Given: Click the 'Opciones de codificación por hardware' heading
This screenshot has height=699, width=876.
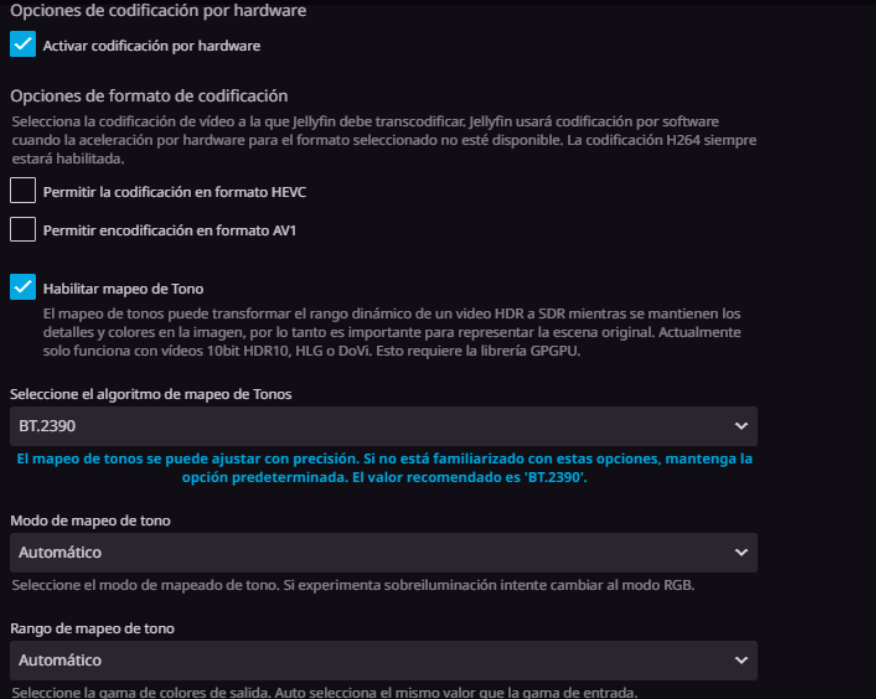Looking at the screenshot, I should [158, 11].
